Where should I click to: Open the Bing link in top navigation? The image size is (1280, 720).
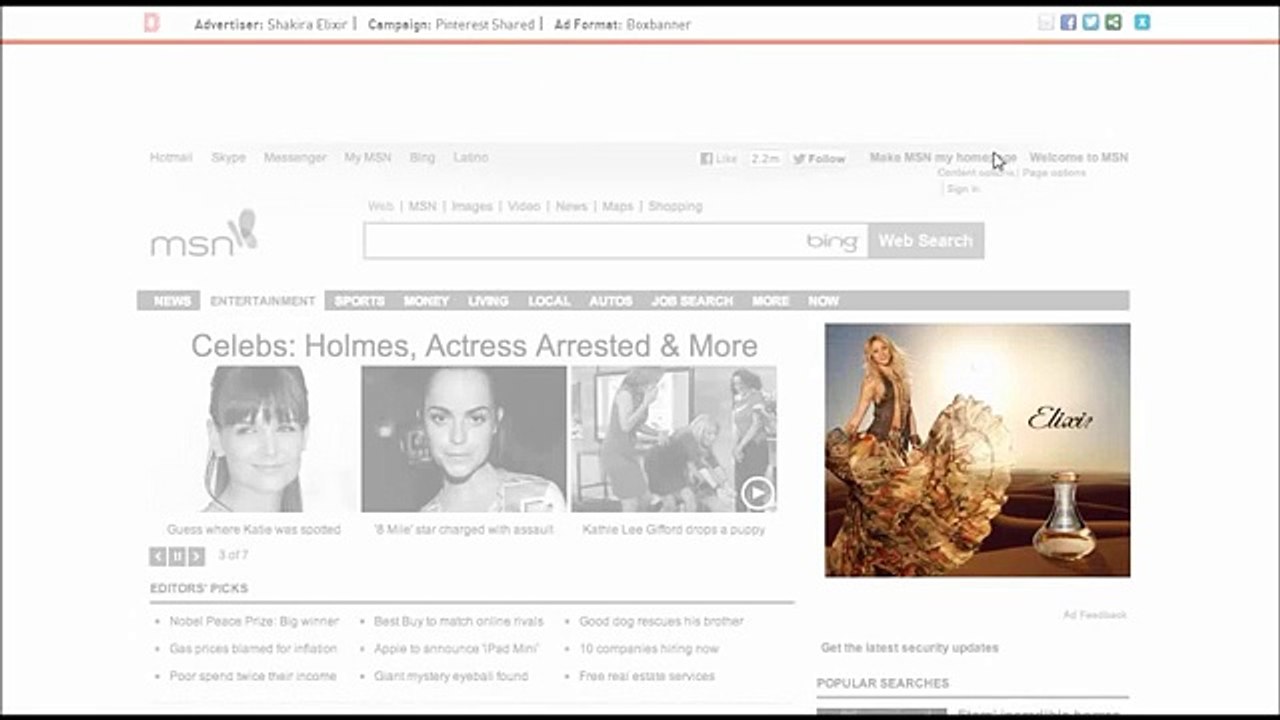(422, 157)
